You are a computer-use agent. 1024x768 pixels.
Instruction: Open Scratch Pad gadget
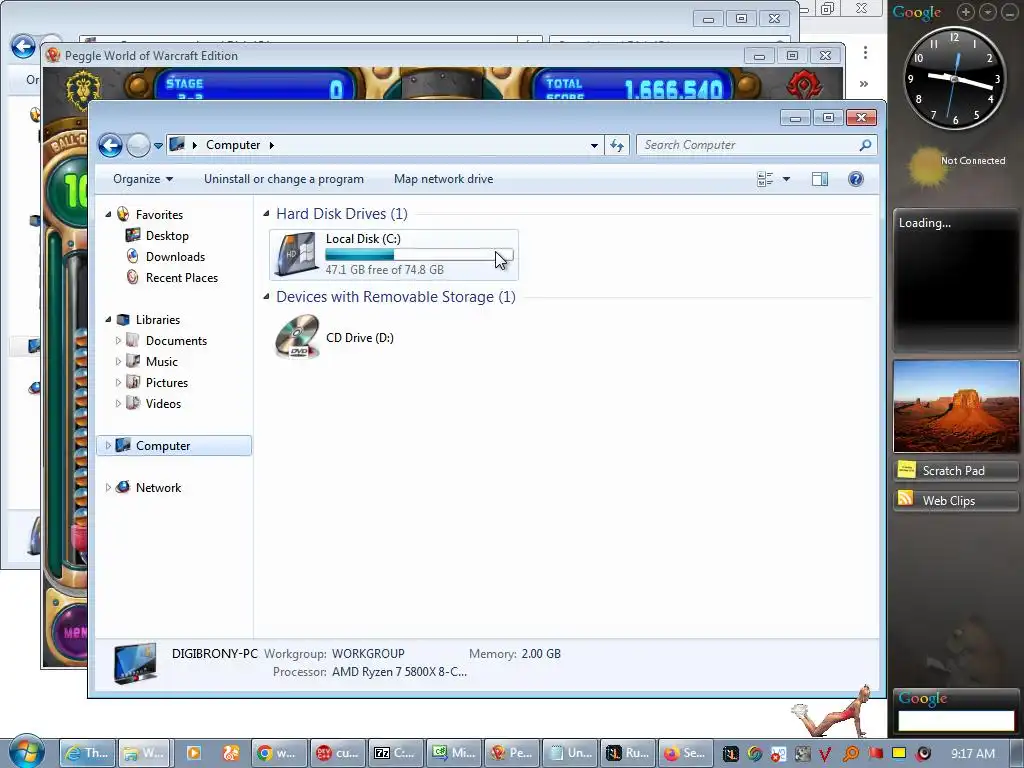[955, 470]
